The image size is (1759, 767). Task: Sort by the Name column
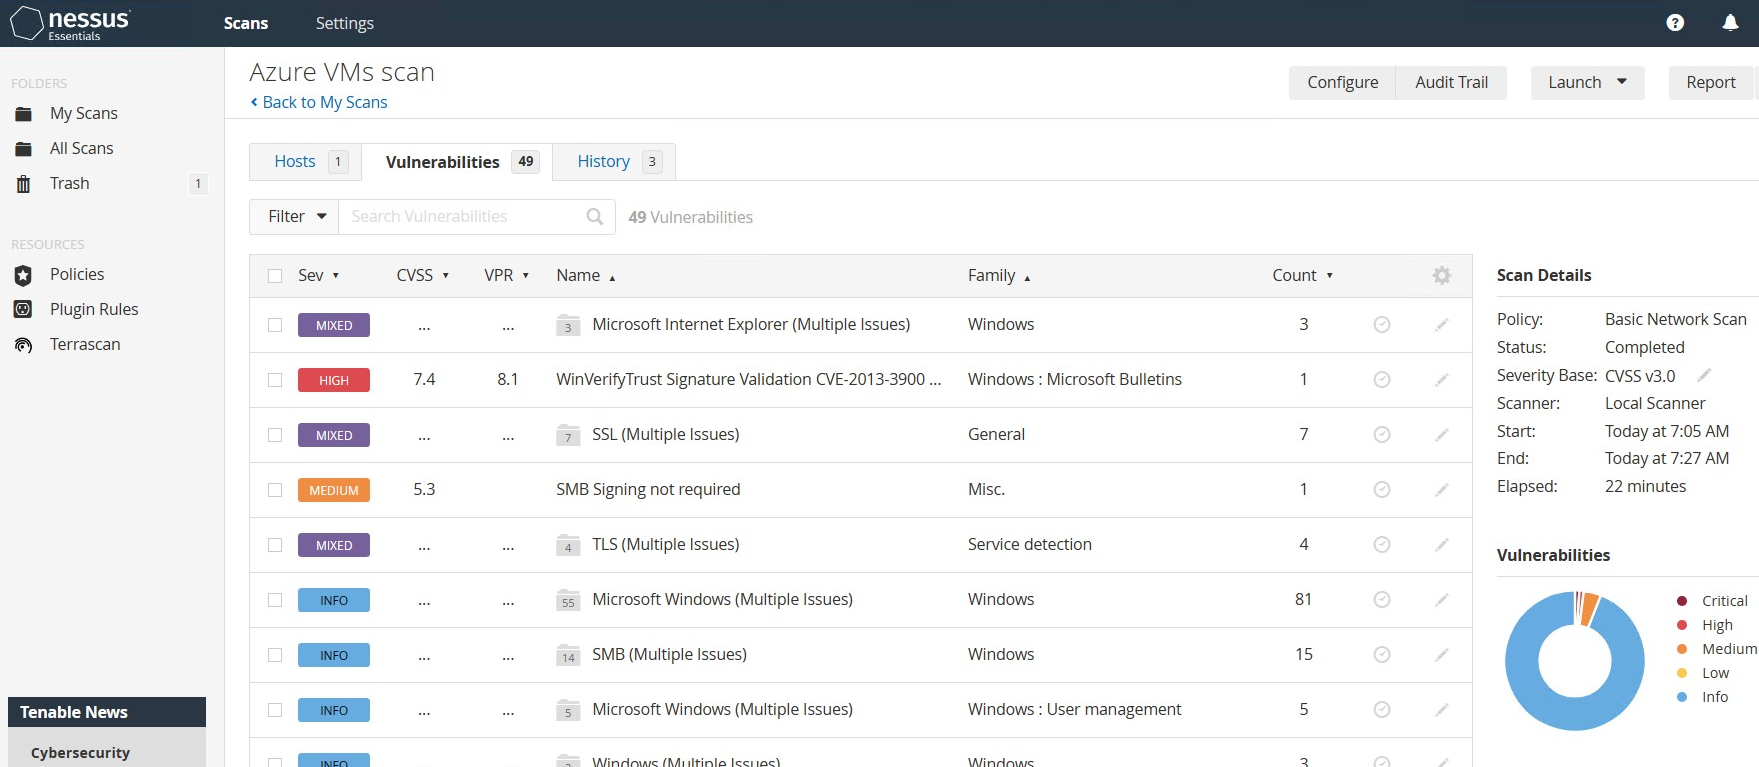click(x=586, y=275)
